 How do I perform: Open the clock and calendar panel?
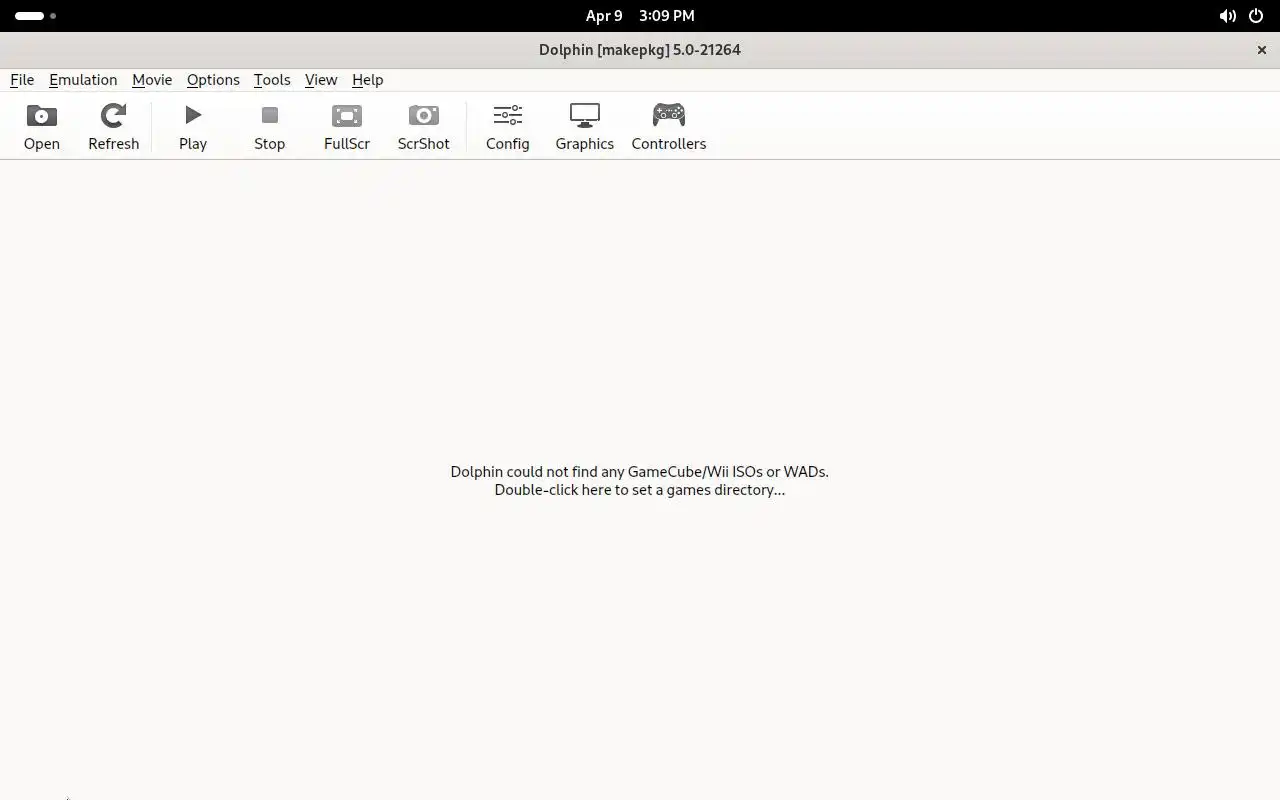640,16
